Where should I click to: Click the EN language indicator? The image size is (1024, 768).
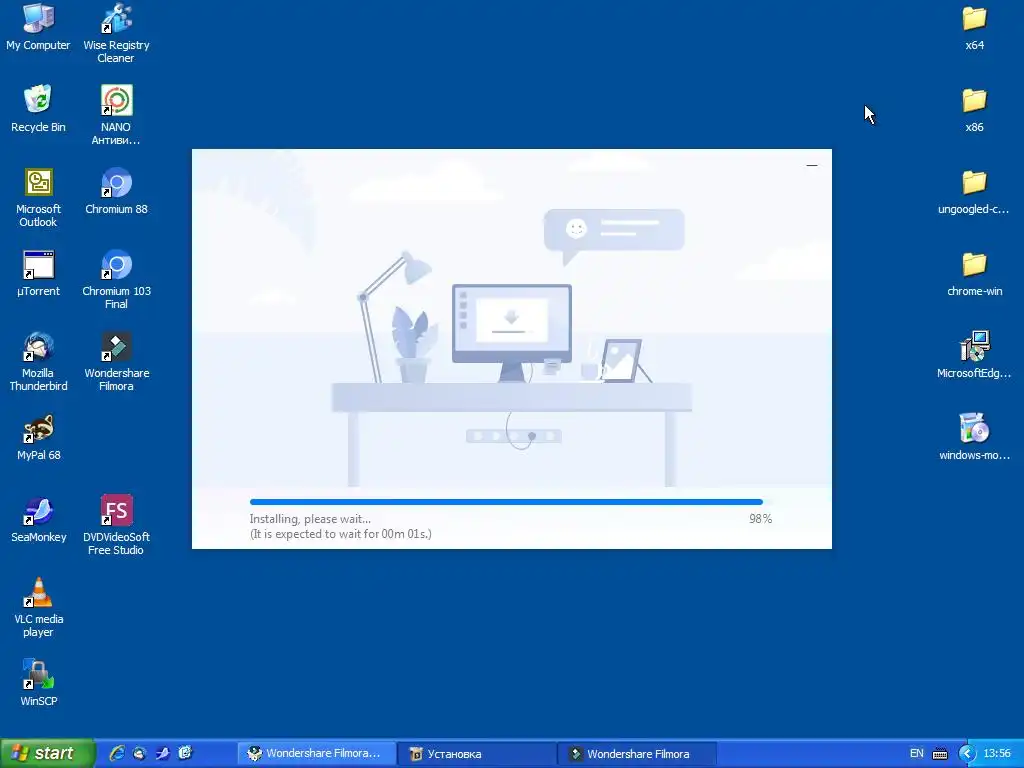(917, 753)
